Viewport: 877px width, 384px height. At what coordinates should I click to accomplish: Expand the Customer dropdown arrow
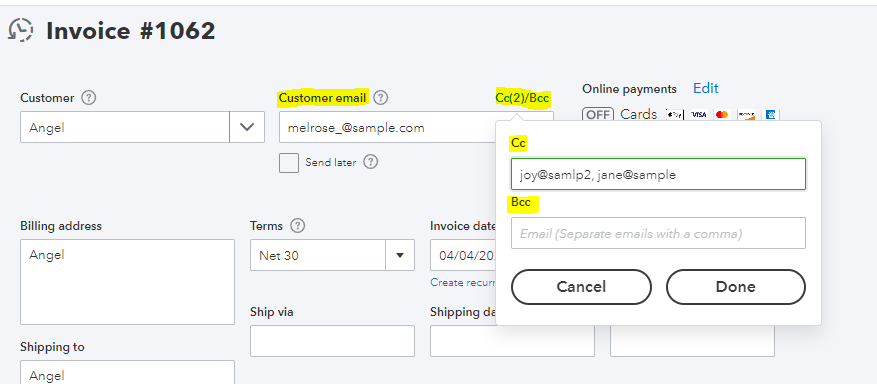[247, 127]
